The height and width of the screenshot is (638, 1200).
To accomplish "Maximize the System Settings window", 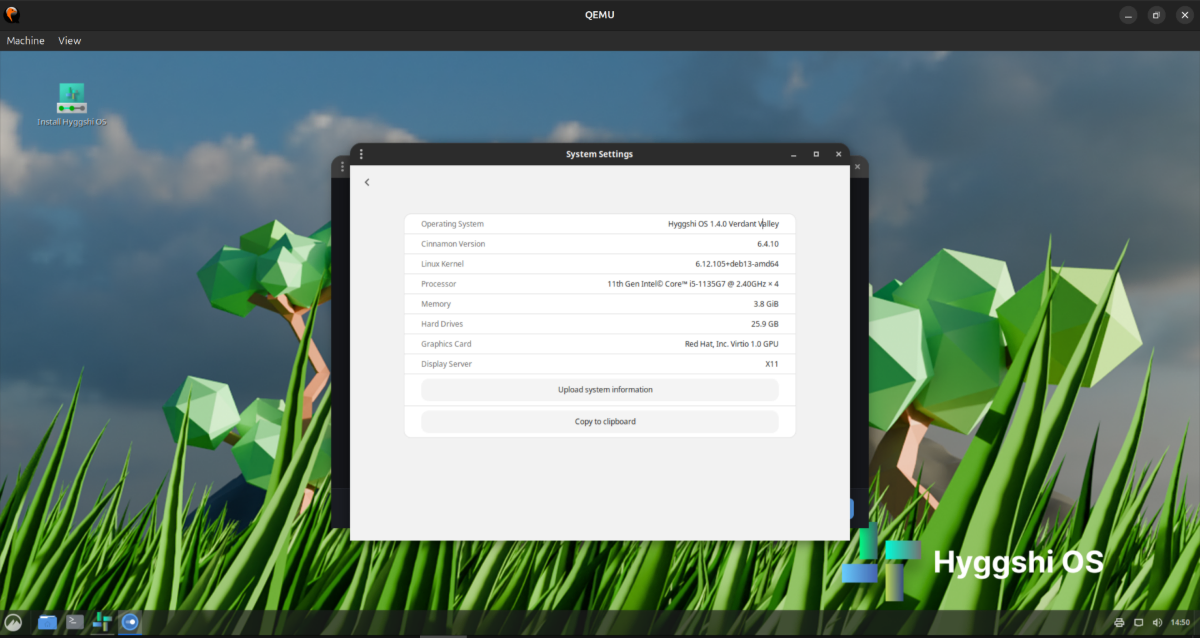I will click(x=816, y=154).
